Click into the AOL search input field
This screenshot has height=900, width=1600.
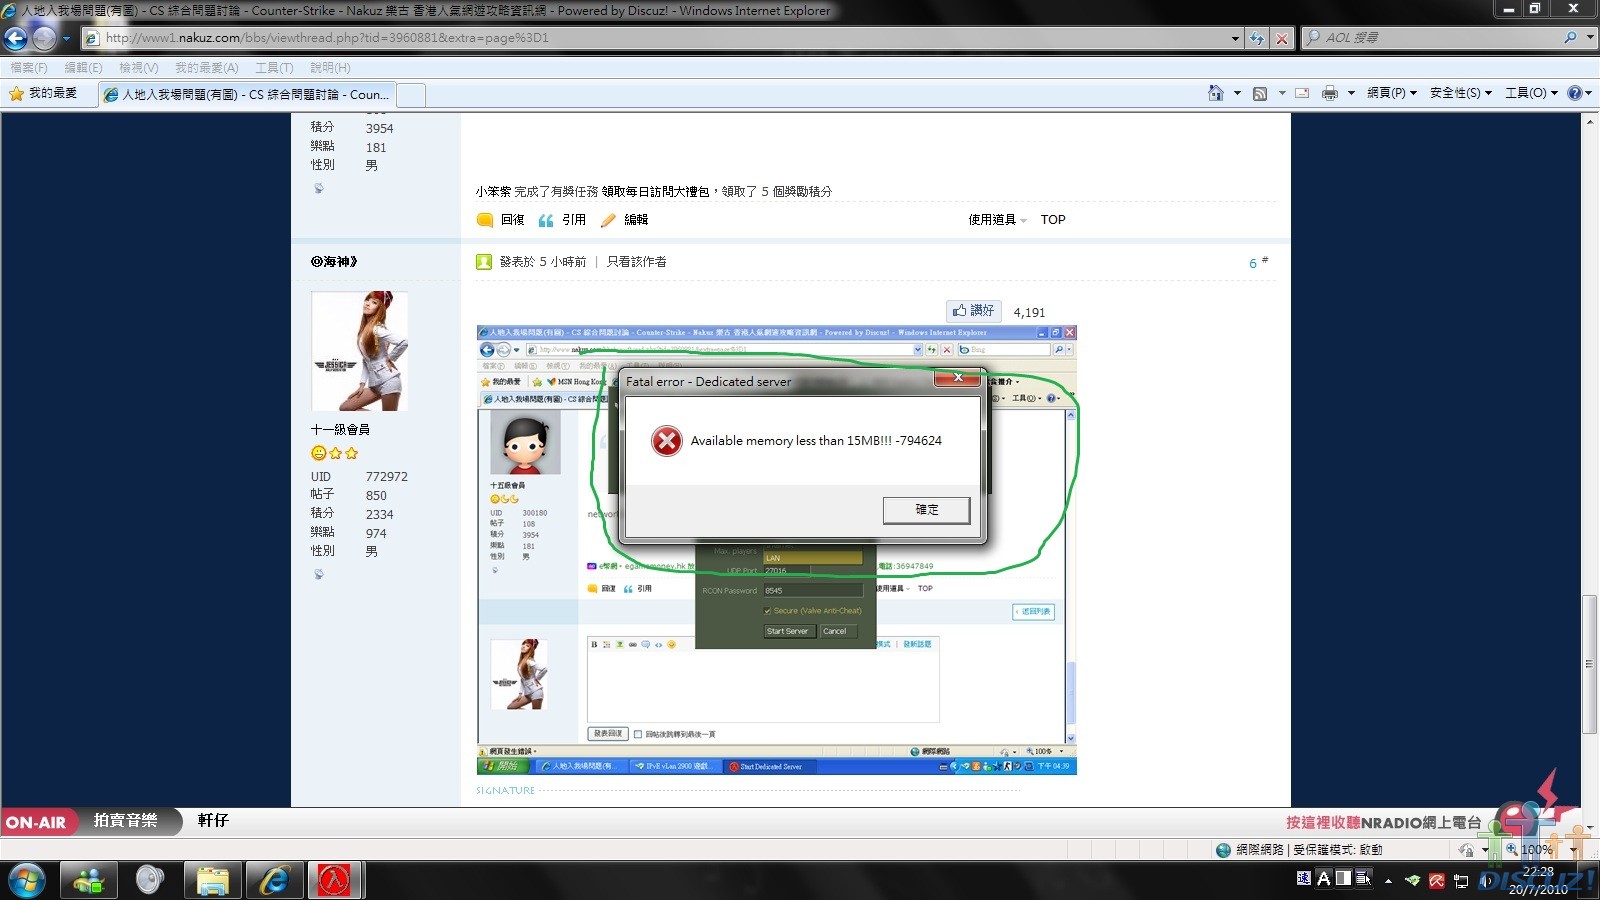pos(1440,37)
